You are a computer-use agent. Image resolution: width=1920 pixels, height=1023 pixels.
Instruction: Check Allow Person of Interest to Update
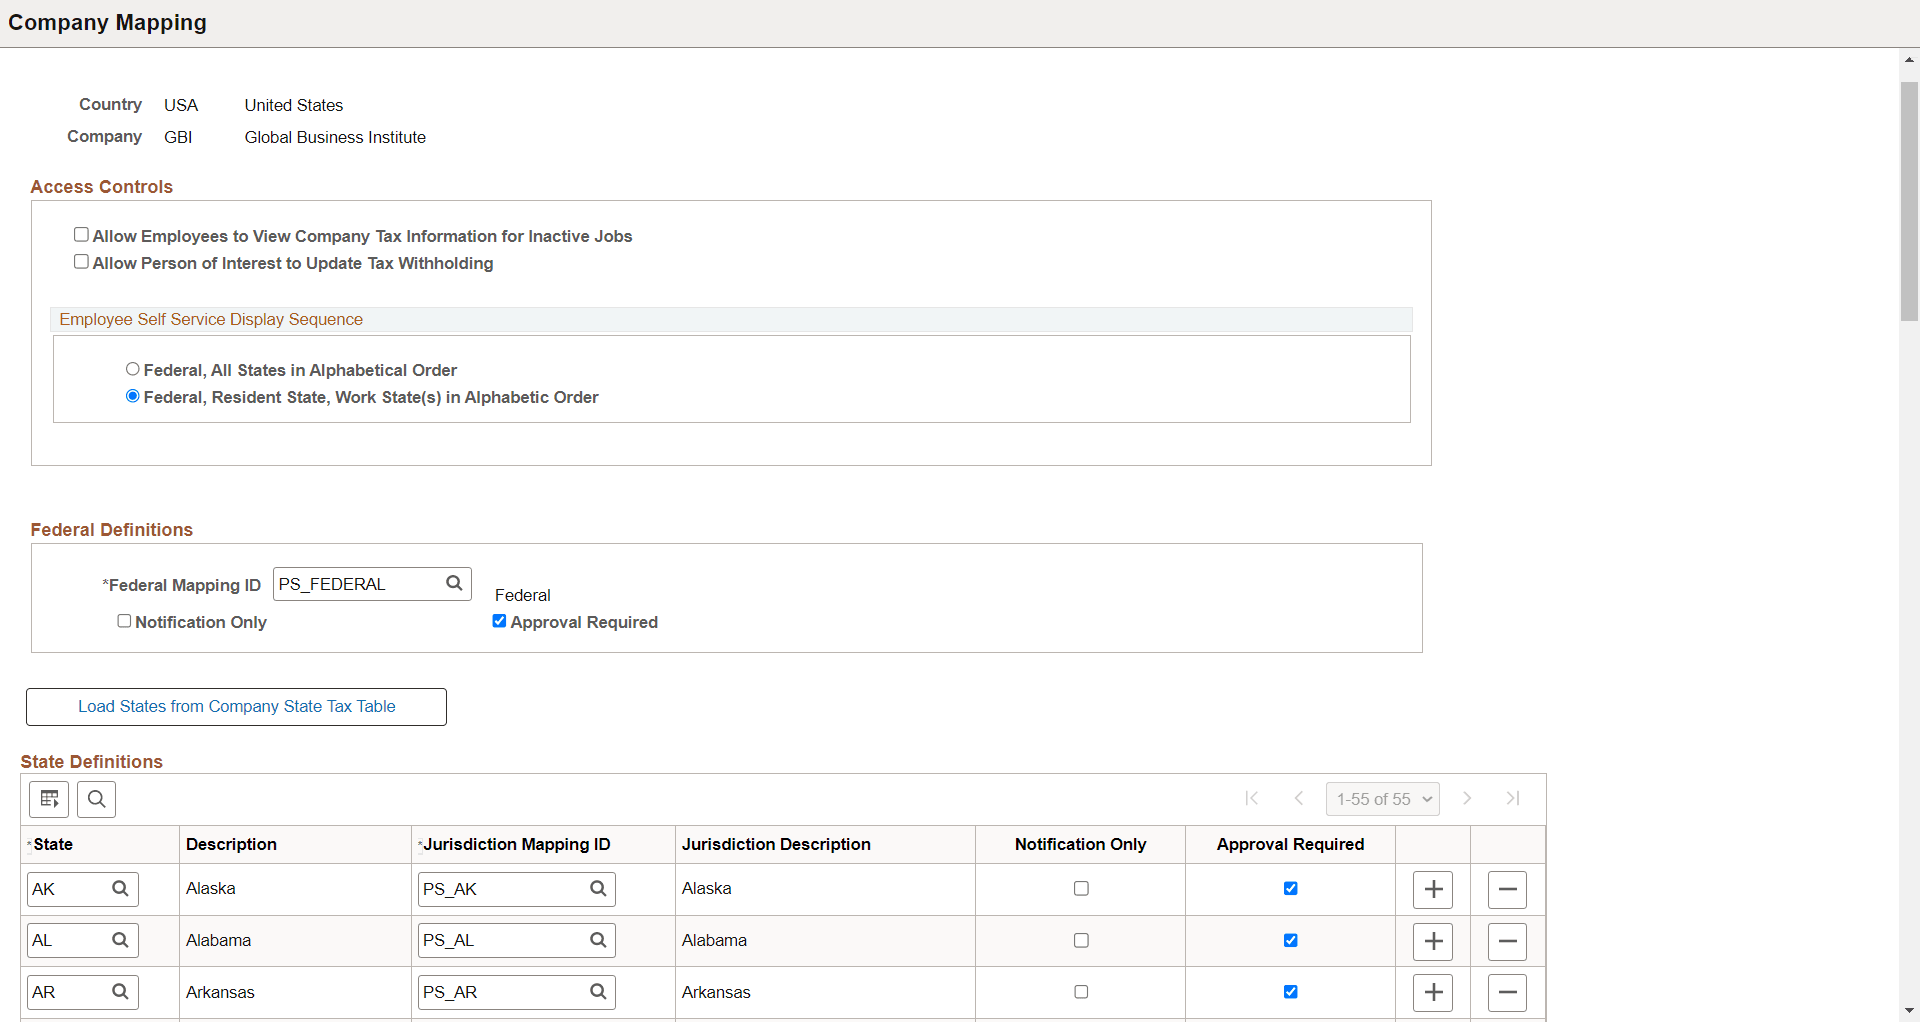81,262
